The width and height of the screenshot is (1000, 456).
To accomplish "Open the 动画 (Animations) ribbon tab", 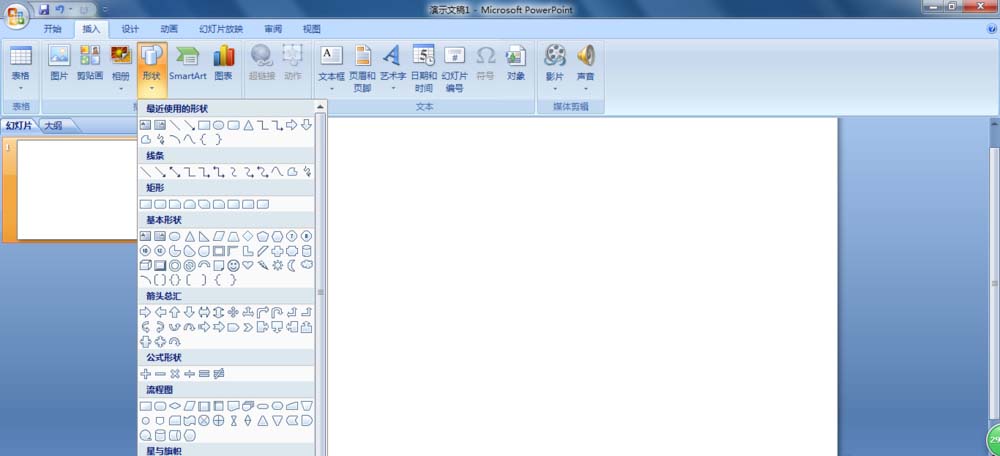I will [169, 29].
